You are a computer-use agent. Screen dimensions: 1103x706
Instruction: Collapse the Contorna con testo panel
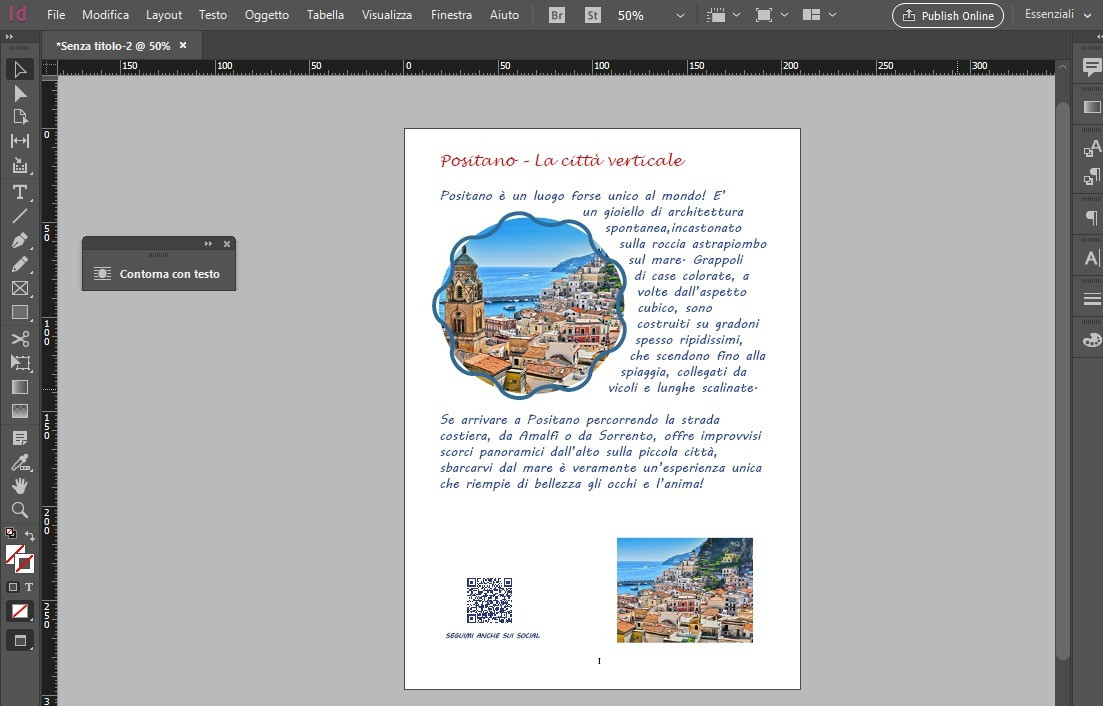tap(208, 244)
